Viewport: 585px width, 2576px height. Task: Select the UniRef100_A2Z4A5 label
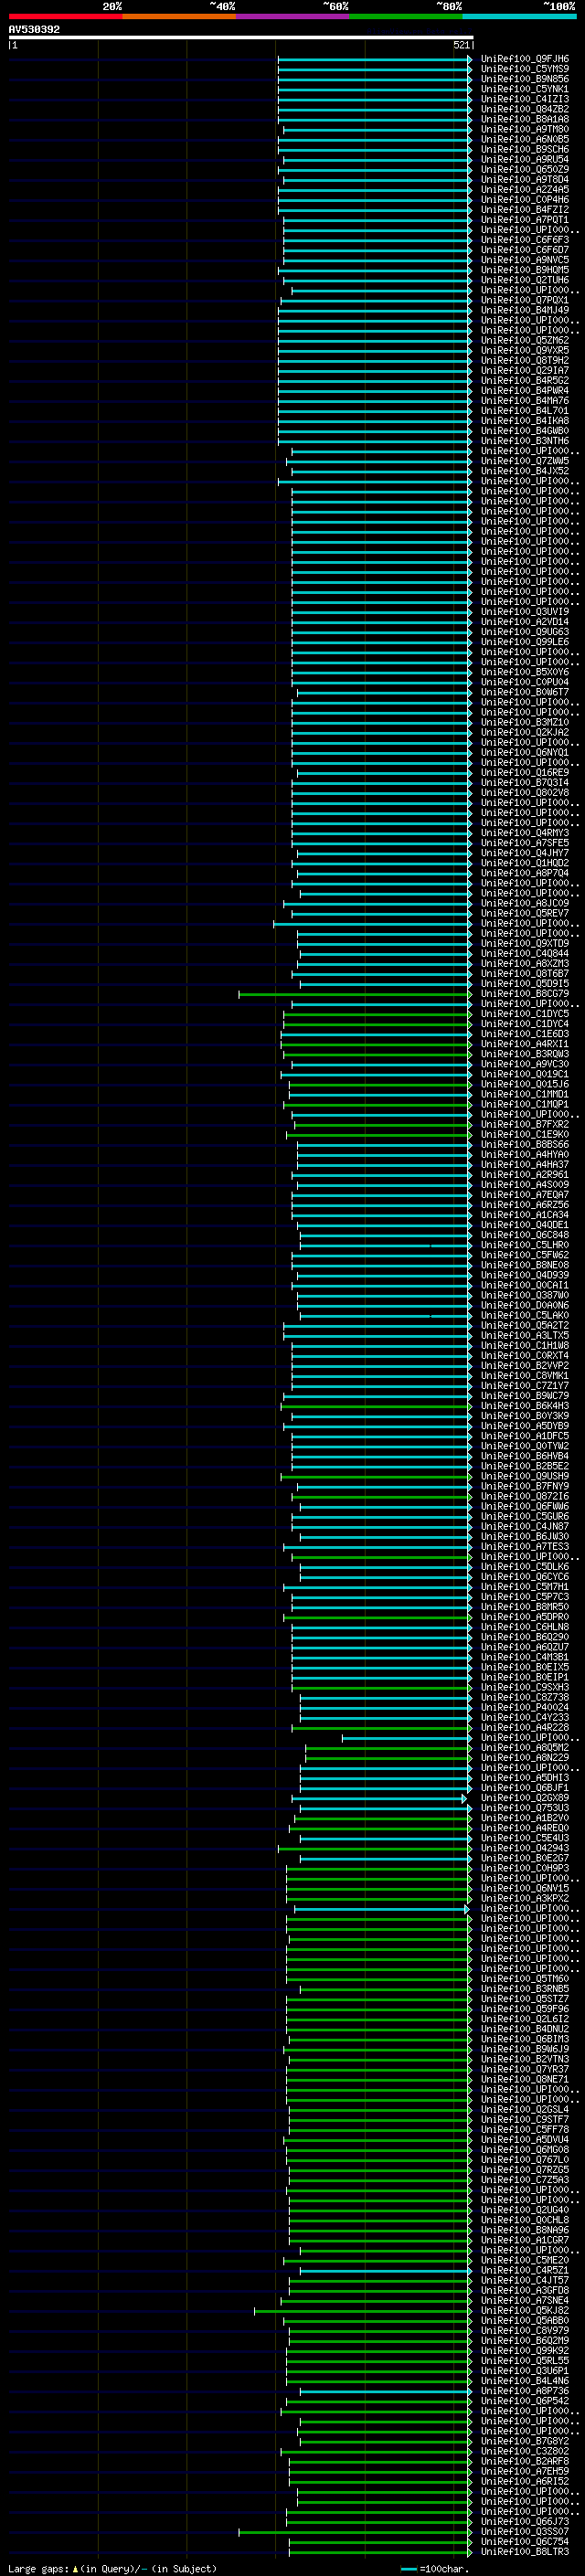pos(524,189)
